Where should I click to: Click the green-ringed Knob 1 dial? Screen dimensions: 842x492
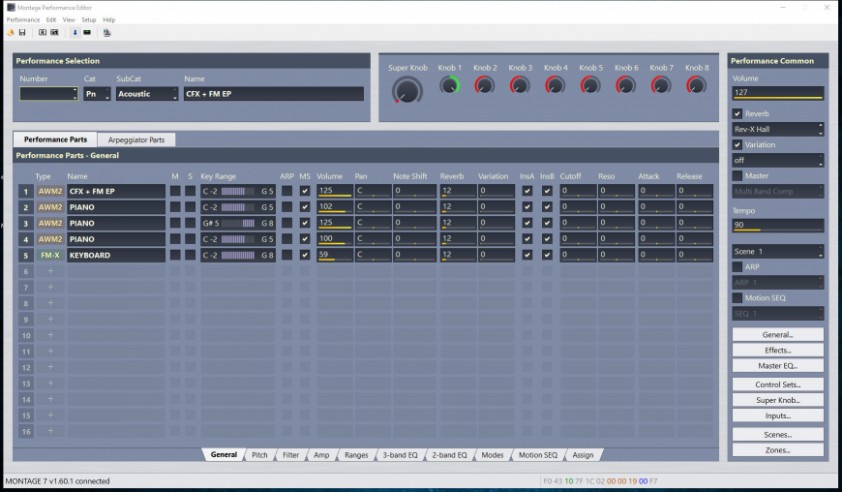pyautogui.click(x=450, y=86)
